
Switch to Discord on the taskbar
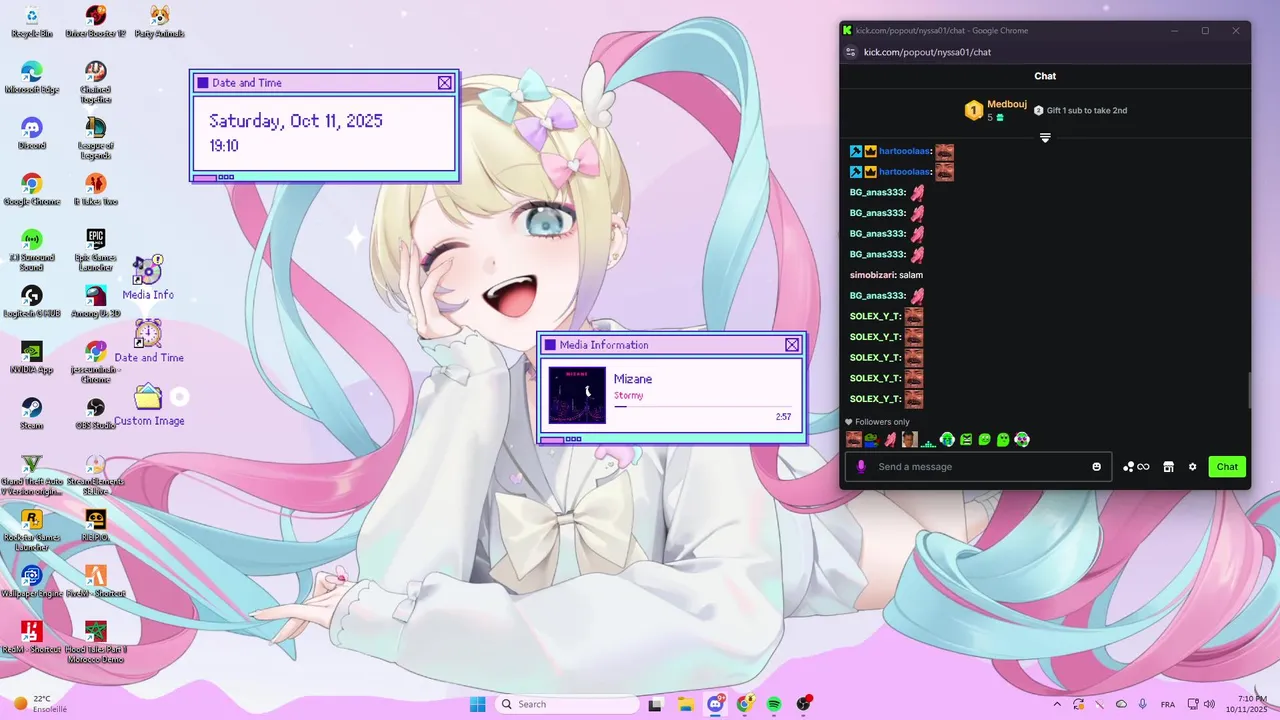(716, 704)
